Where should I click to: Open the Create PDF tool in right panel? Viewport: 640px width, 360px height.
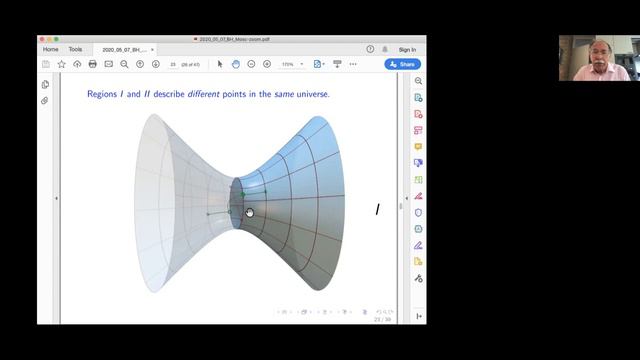[x=418, y=114]
